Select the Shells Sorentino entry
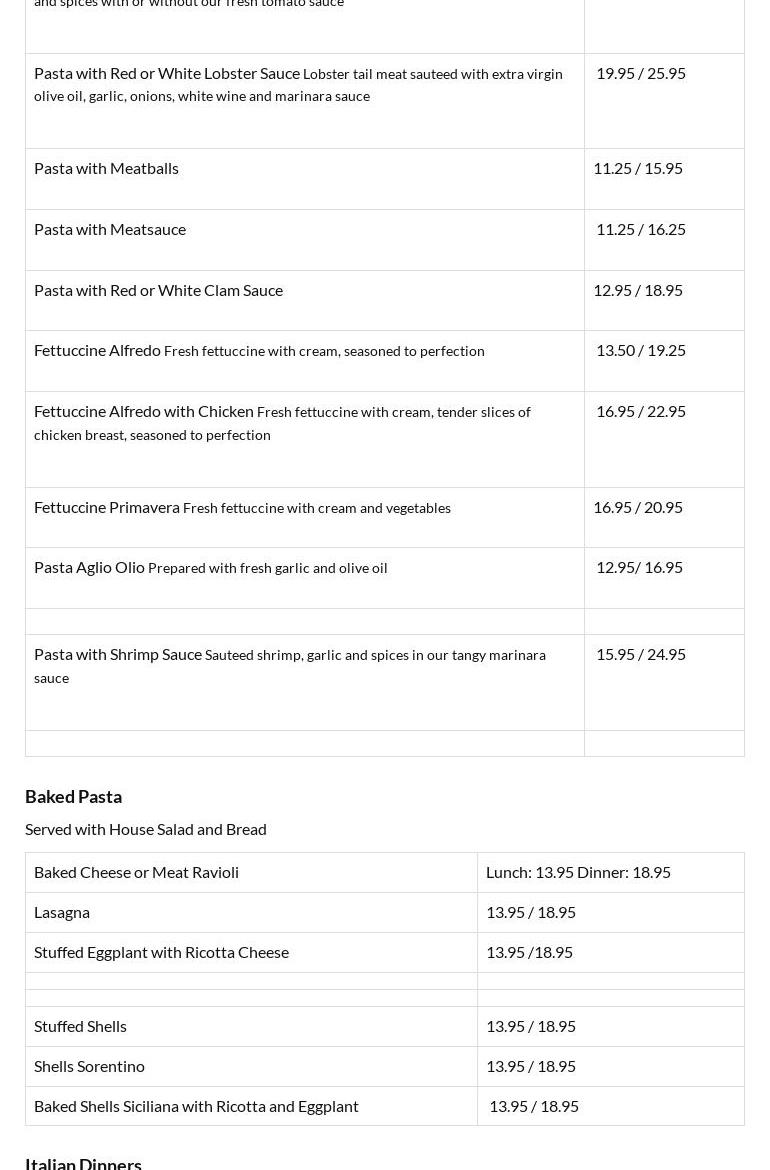The height and width of the screenshot is (1170, 770). click(x=89, y=1066)
